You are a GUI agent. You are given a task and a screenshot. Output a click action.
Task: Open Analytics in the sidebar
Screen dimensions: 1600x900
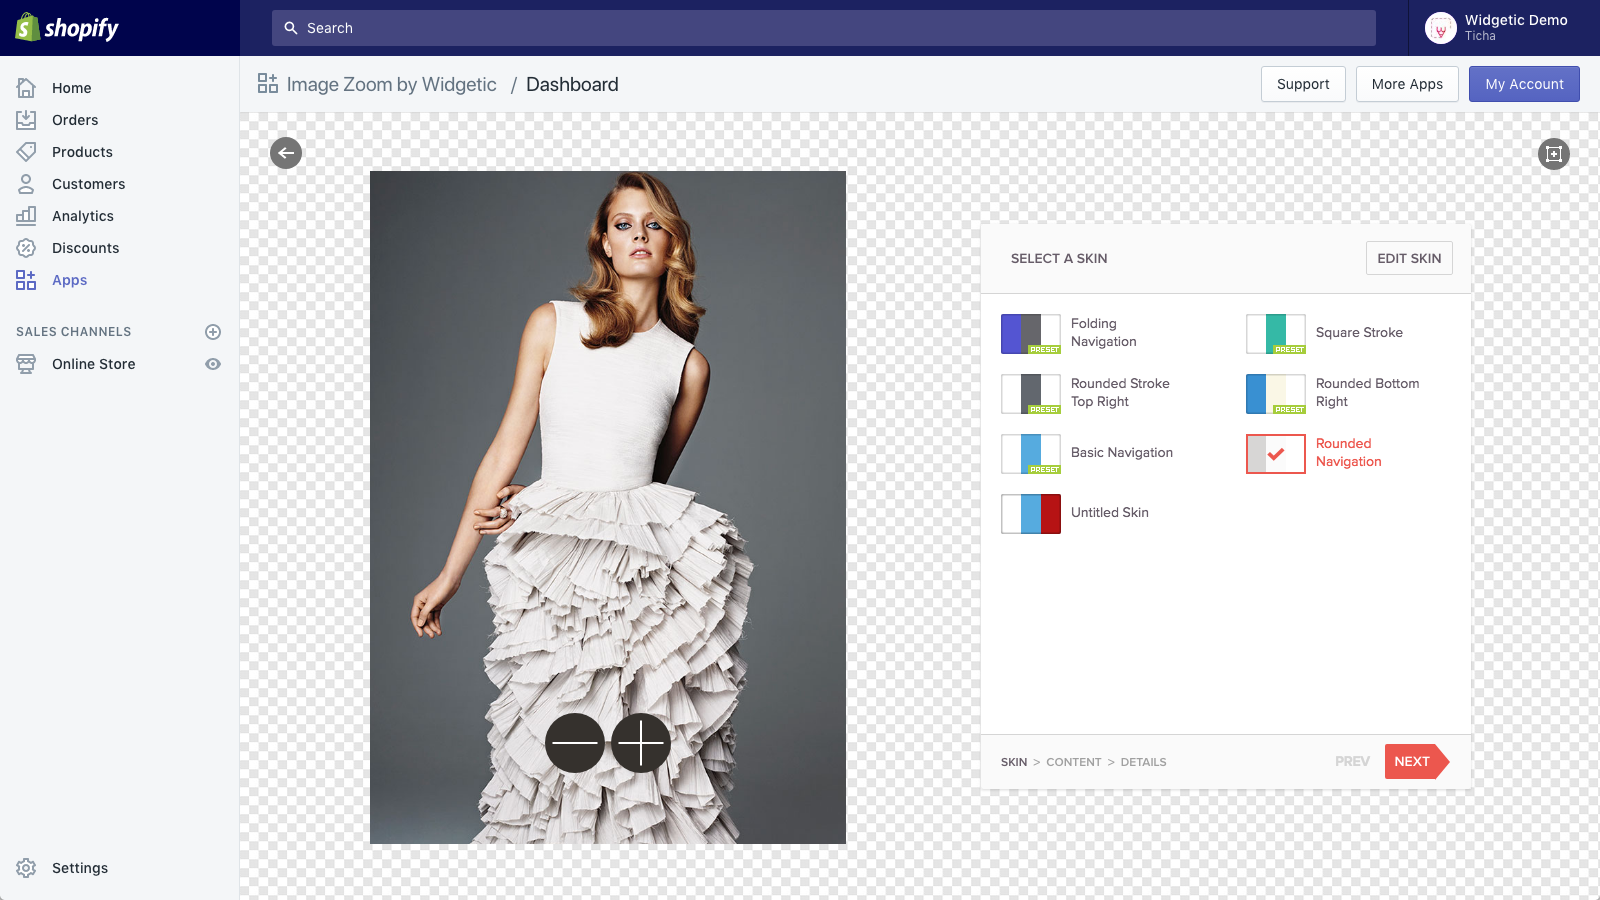click(83, 216)
